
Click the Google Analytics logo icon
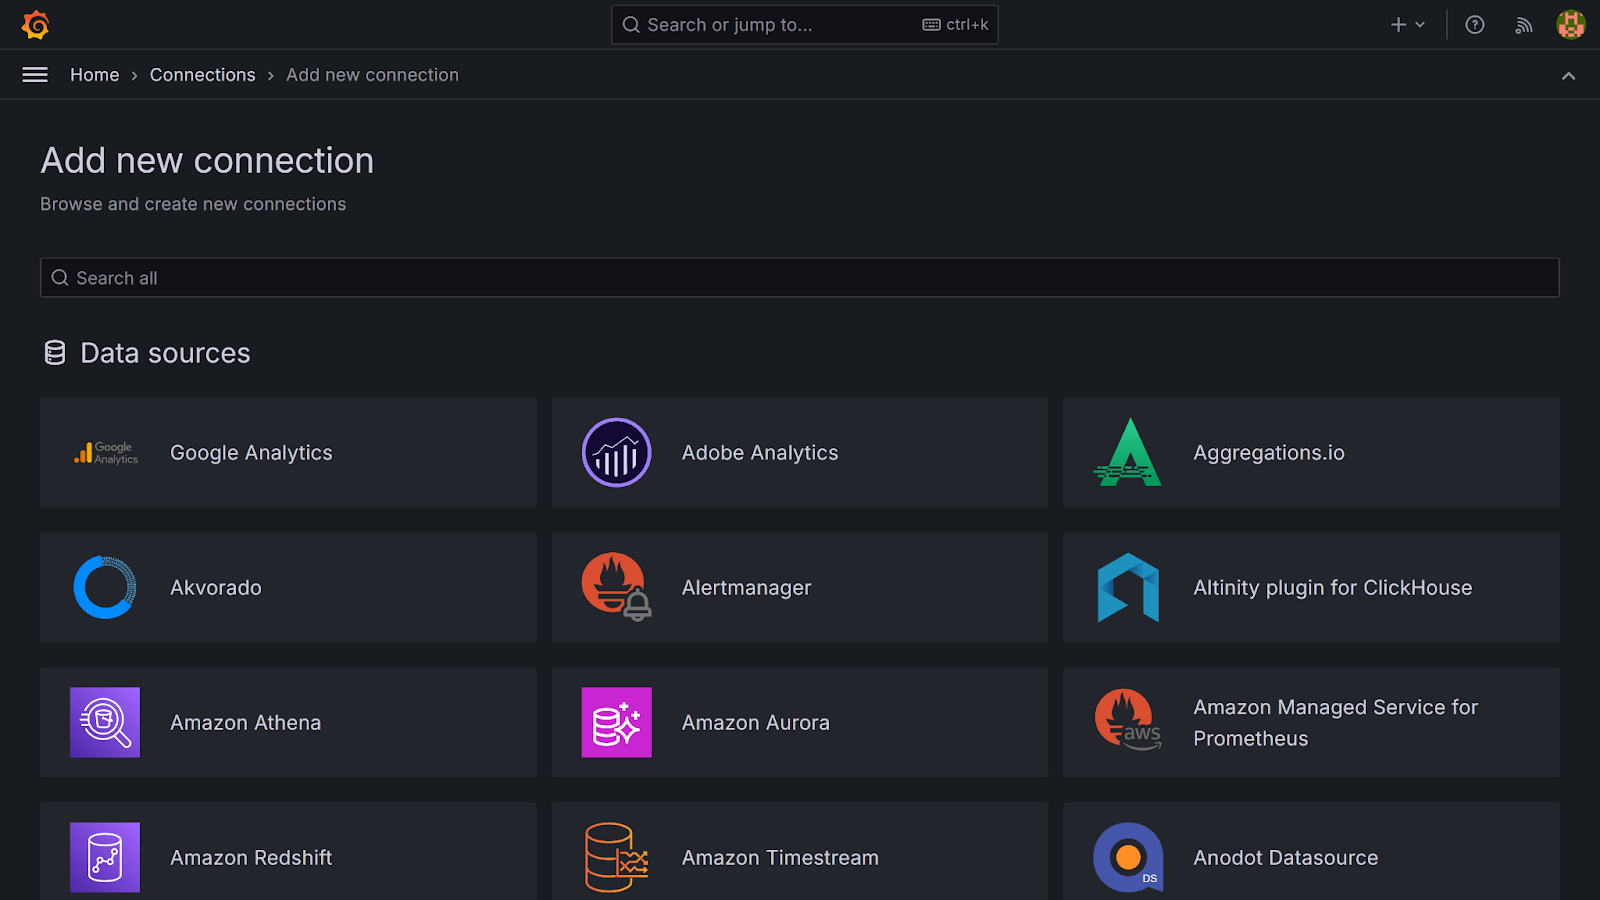[105, 453]
